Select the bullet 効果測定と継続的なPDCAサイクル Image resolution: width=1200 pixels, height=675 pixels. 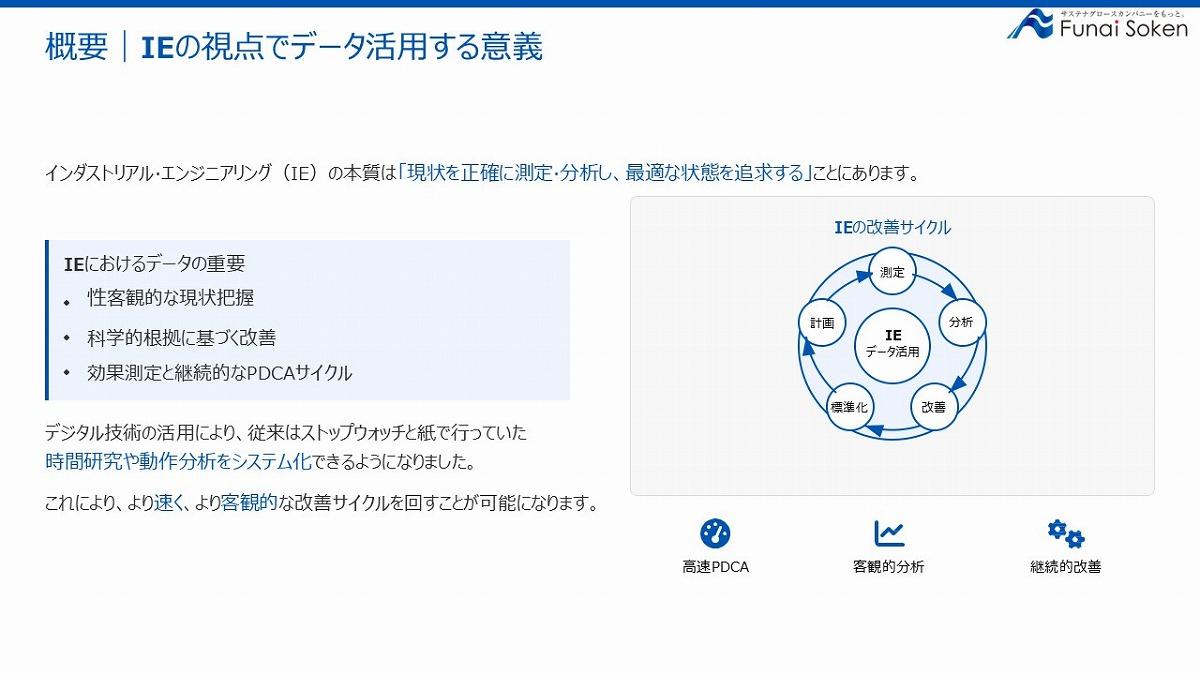[x=219, y=373]
